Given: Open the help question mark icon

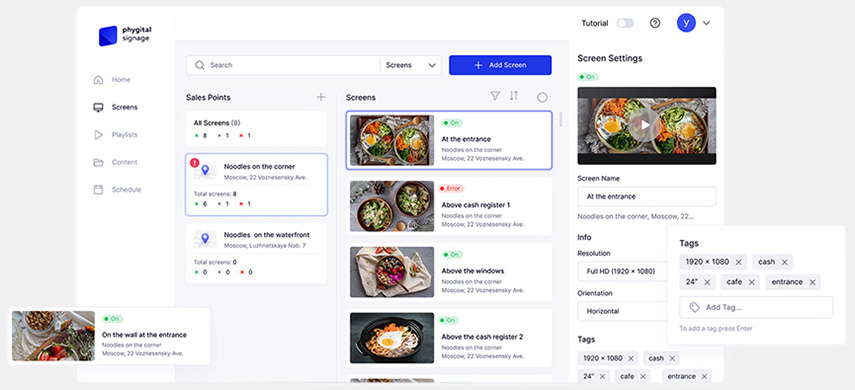Looking at the screenshot, I should point(655,23).
